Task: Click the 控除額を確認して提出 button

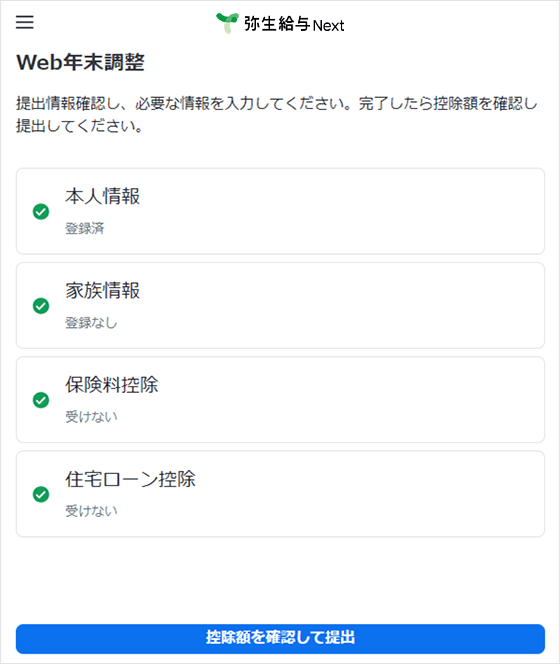Action: (280, 639)
